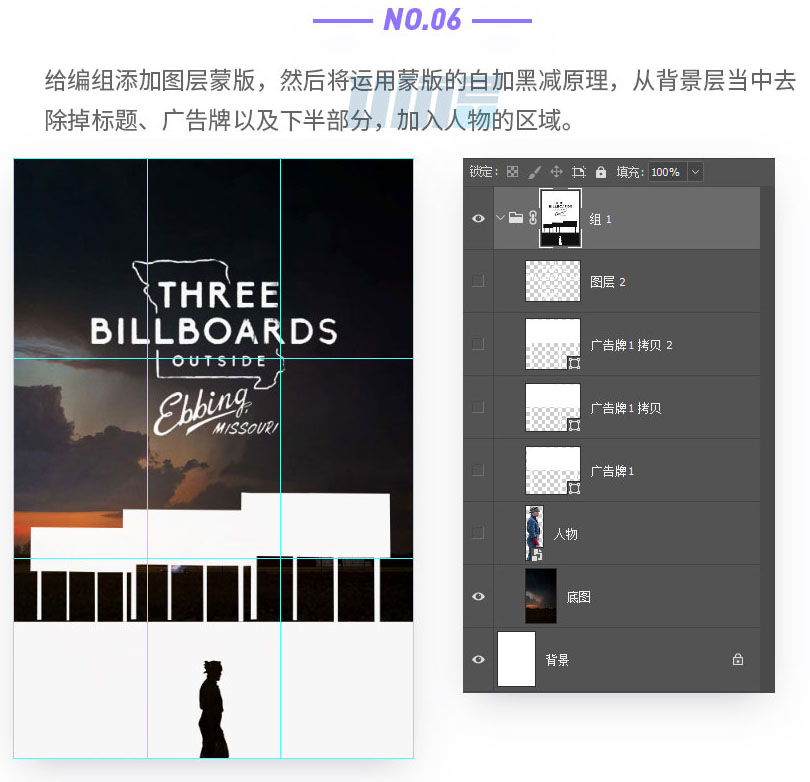Click the 广告牌 1 layer thumbnail
Viewport: 810px width, 782px height.
click(553, 470)
